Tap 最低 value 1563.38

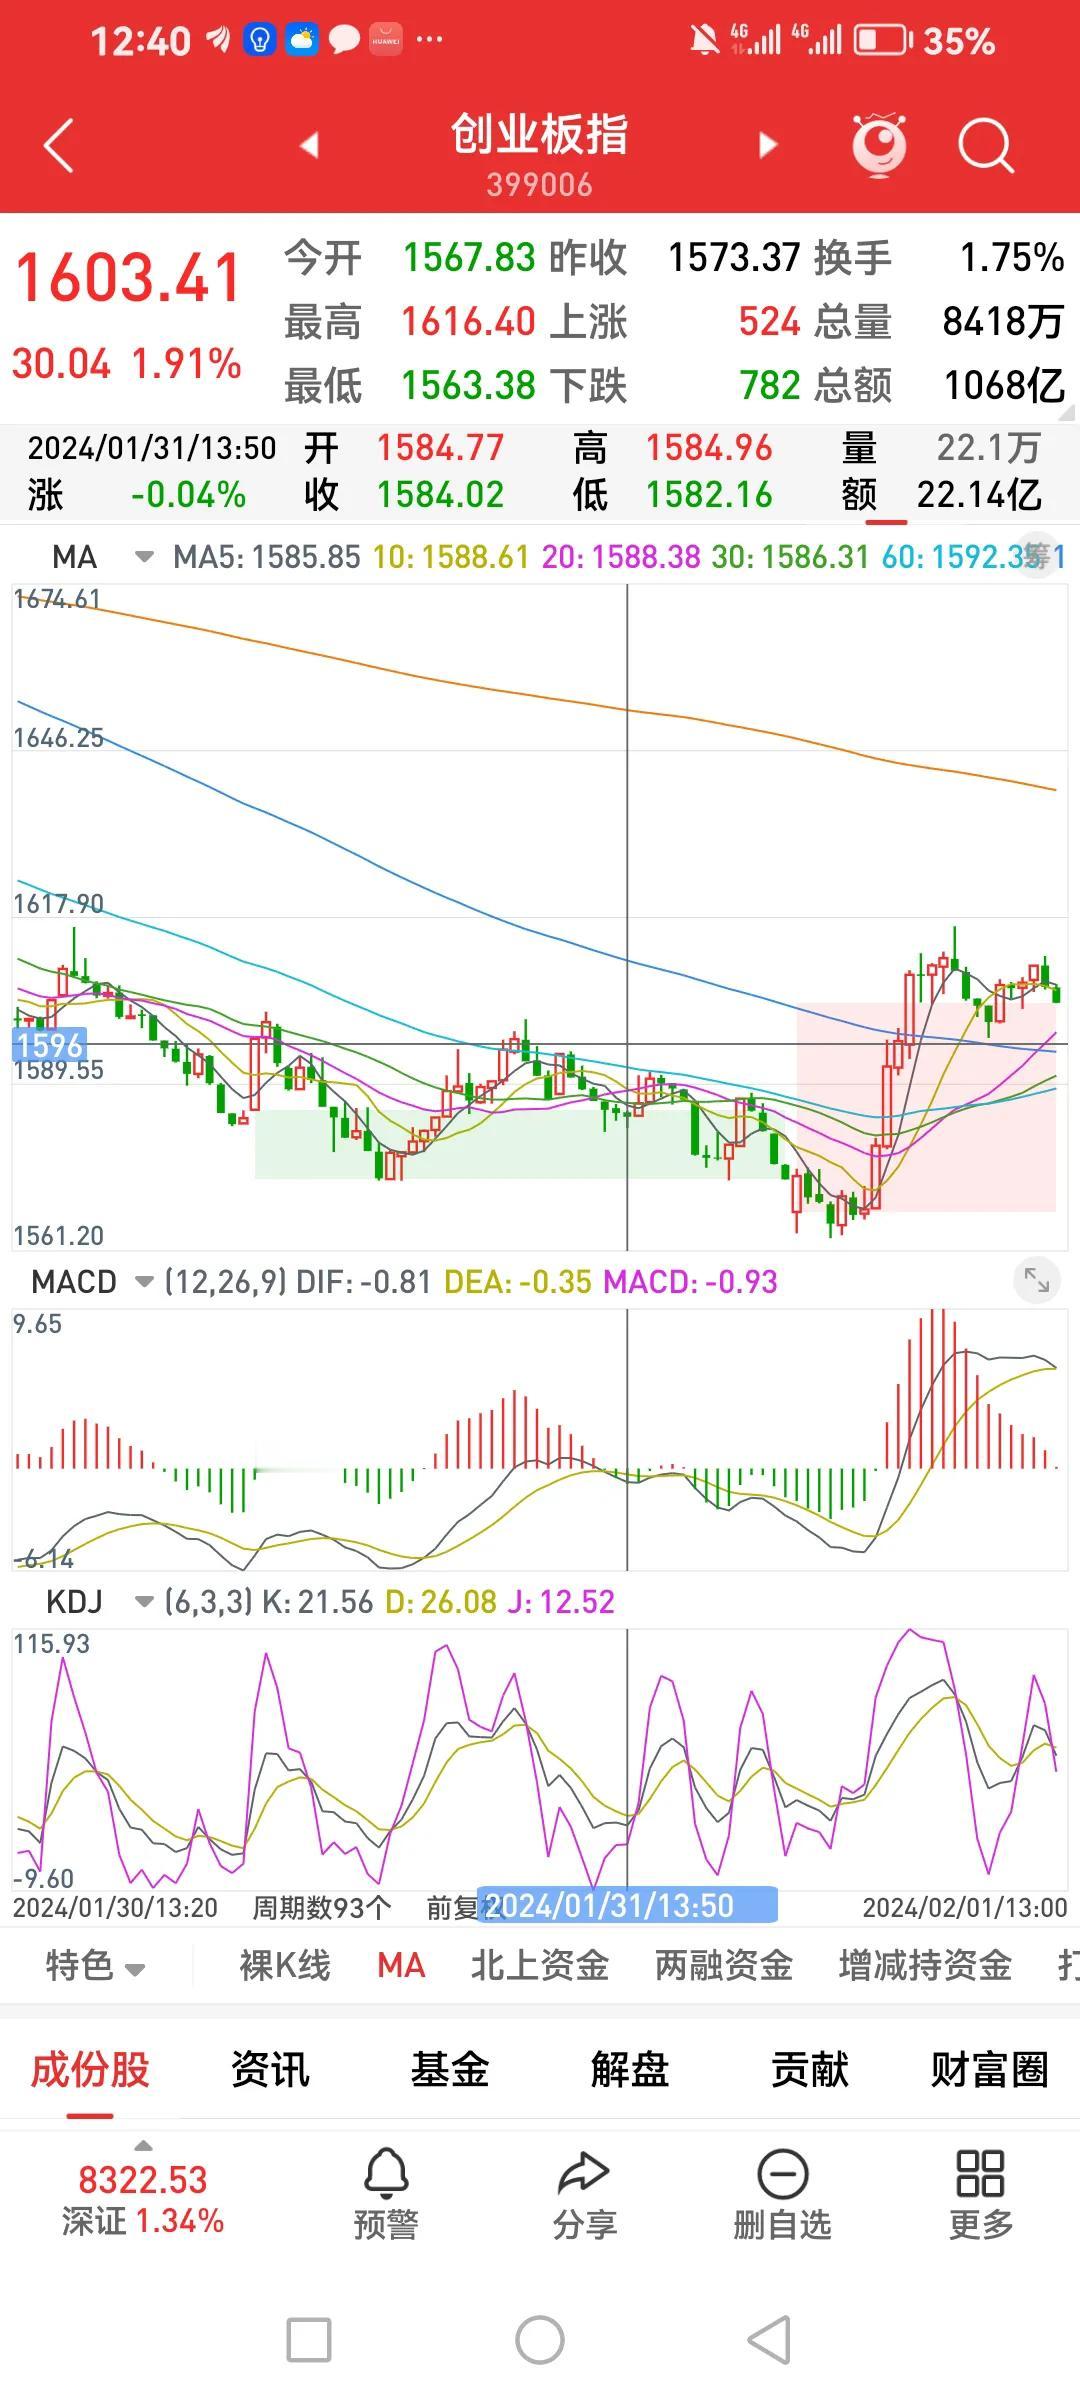469,385
